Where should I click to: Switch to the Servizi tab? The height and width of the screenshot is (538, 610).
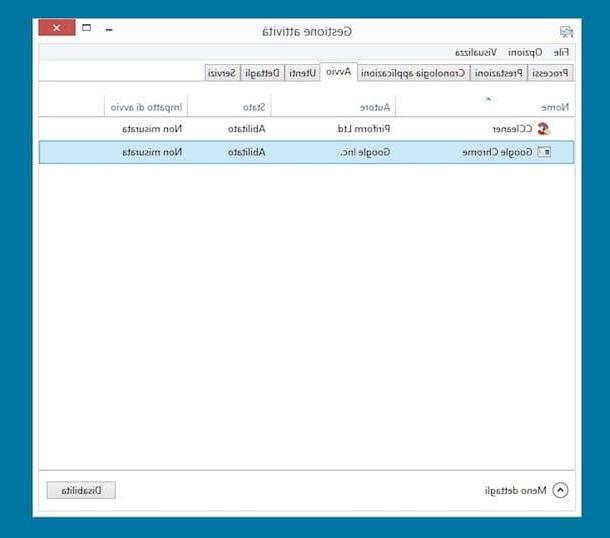coord(222,73)
